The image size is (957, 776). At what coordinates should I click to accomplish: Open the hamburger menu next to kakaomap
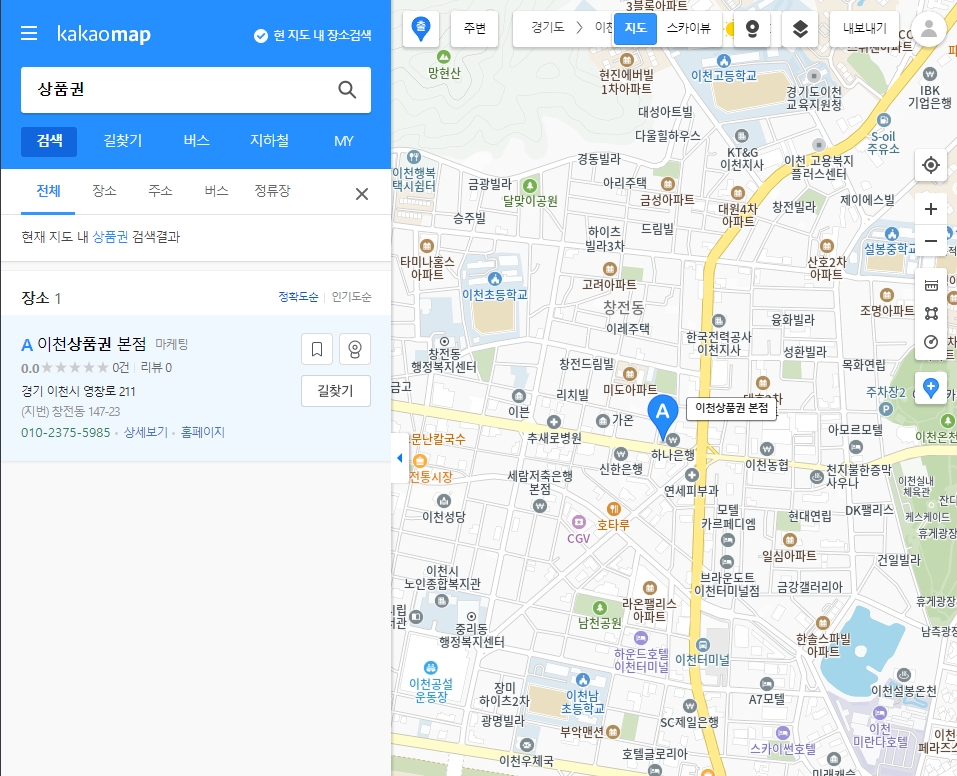(29, 33)
